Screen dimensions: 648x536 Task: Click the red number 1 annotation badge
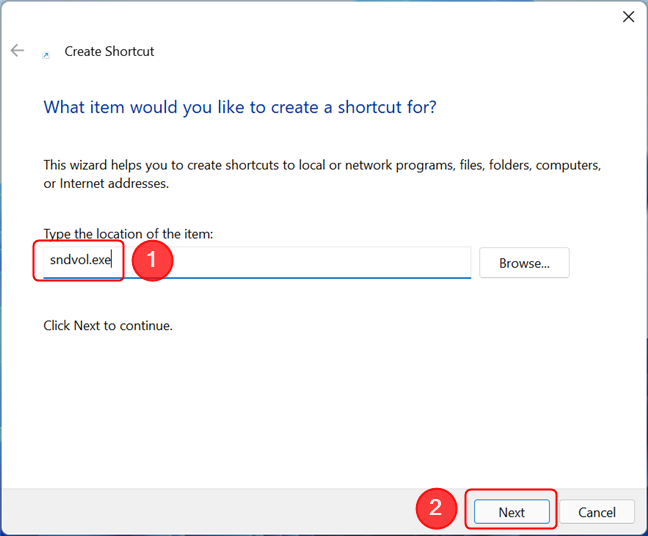(x=152, y=262)
